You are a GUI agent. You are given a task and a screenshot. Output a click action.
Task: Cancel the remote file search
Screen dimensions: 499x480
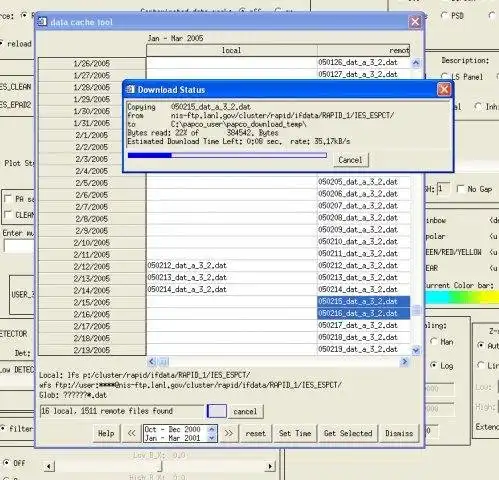click(x=245, y=411)
